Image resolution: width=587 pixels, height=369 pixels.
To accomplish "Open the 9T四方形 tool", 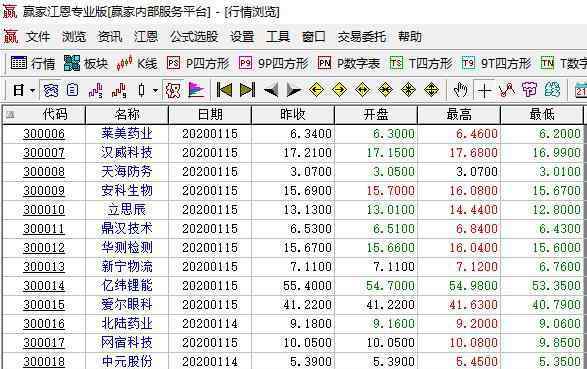I will 496,63.
